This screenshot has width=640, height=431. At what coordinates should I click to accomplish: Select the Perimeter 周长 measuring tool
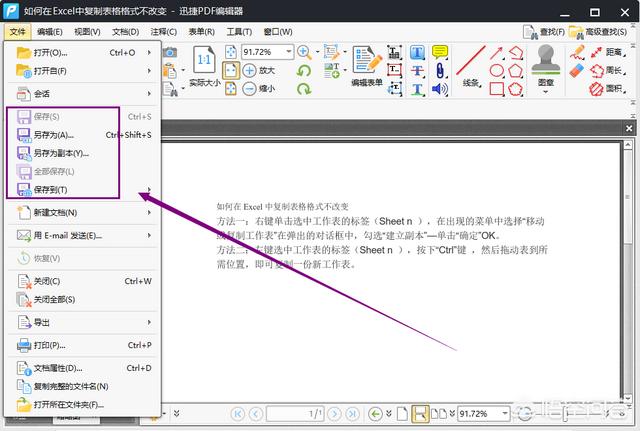(x=607, y=70)
